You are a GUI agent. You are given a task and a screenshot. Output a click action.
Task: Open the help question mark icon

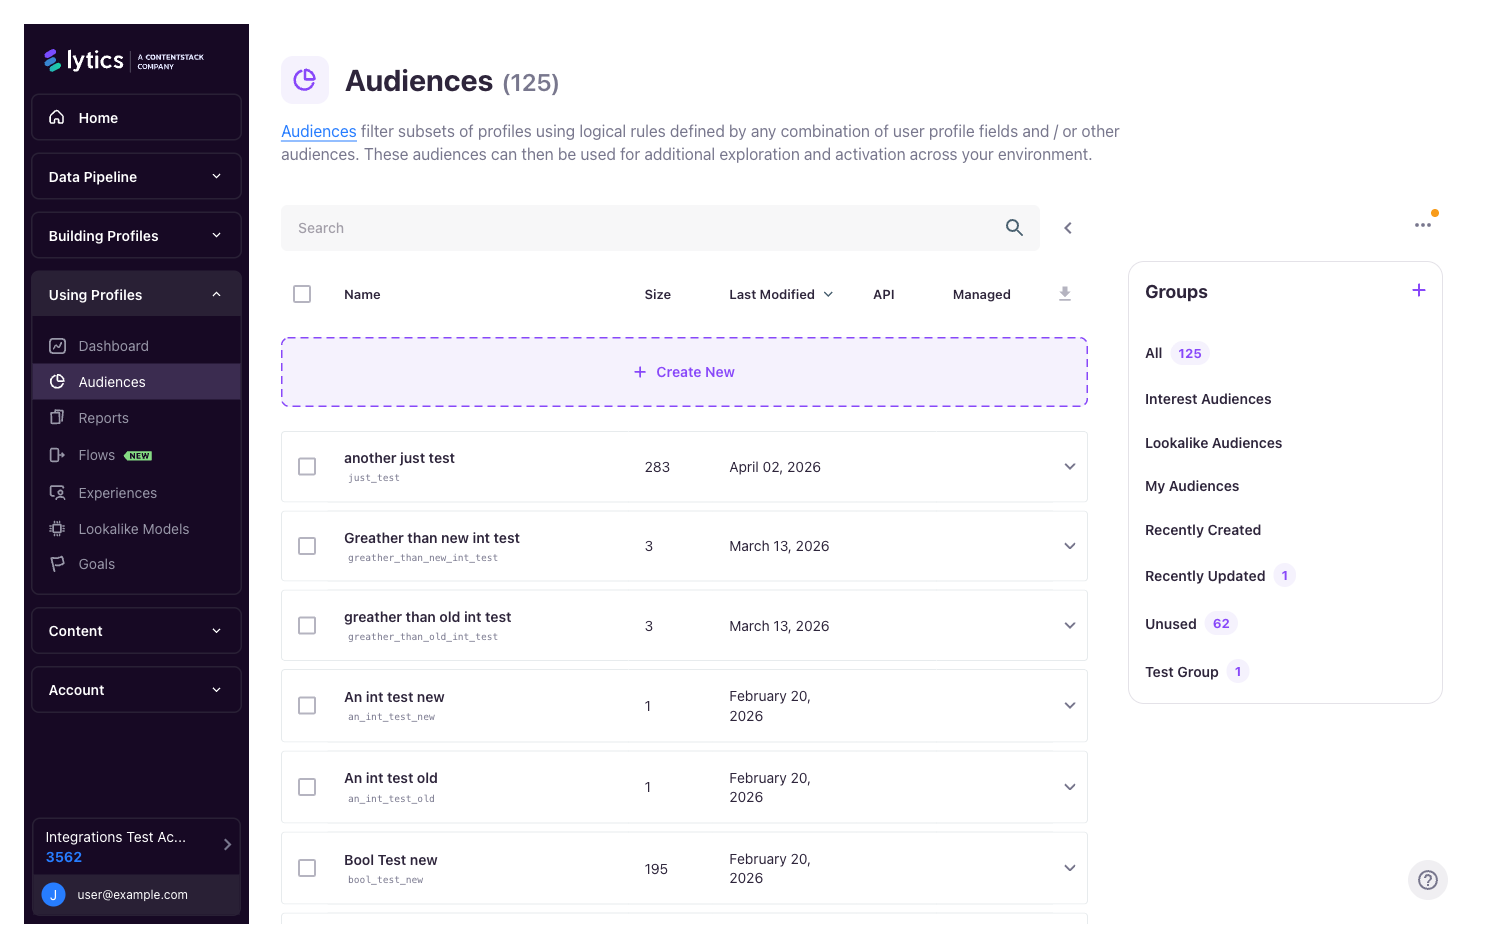(x=1427, y=880)
